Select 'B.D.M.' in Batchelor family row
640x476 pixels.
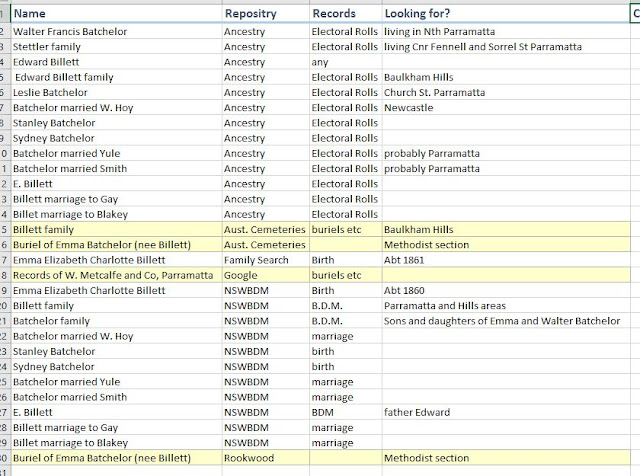pyautogui.click(x=346, y=321)
